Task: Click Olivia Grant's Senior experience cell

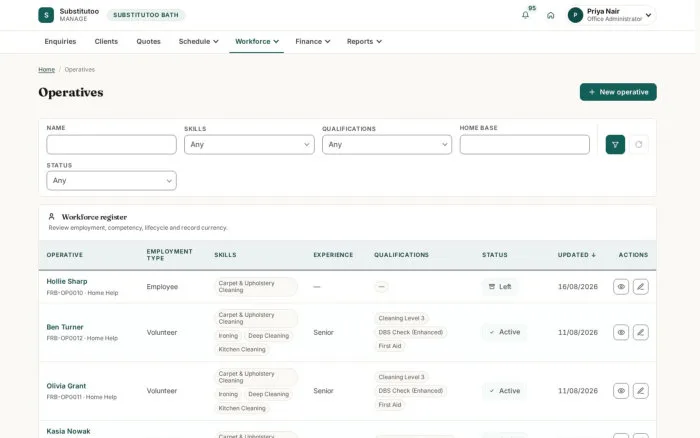Action: 323,391
